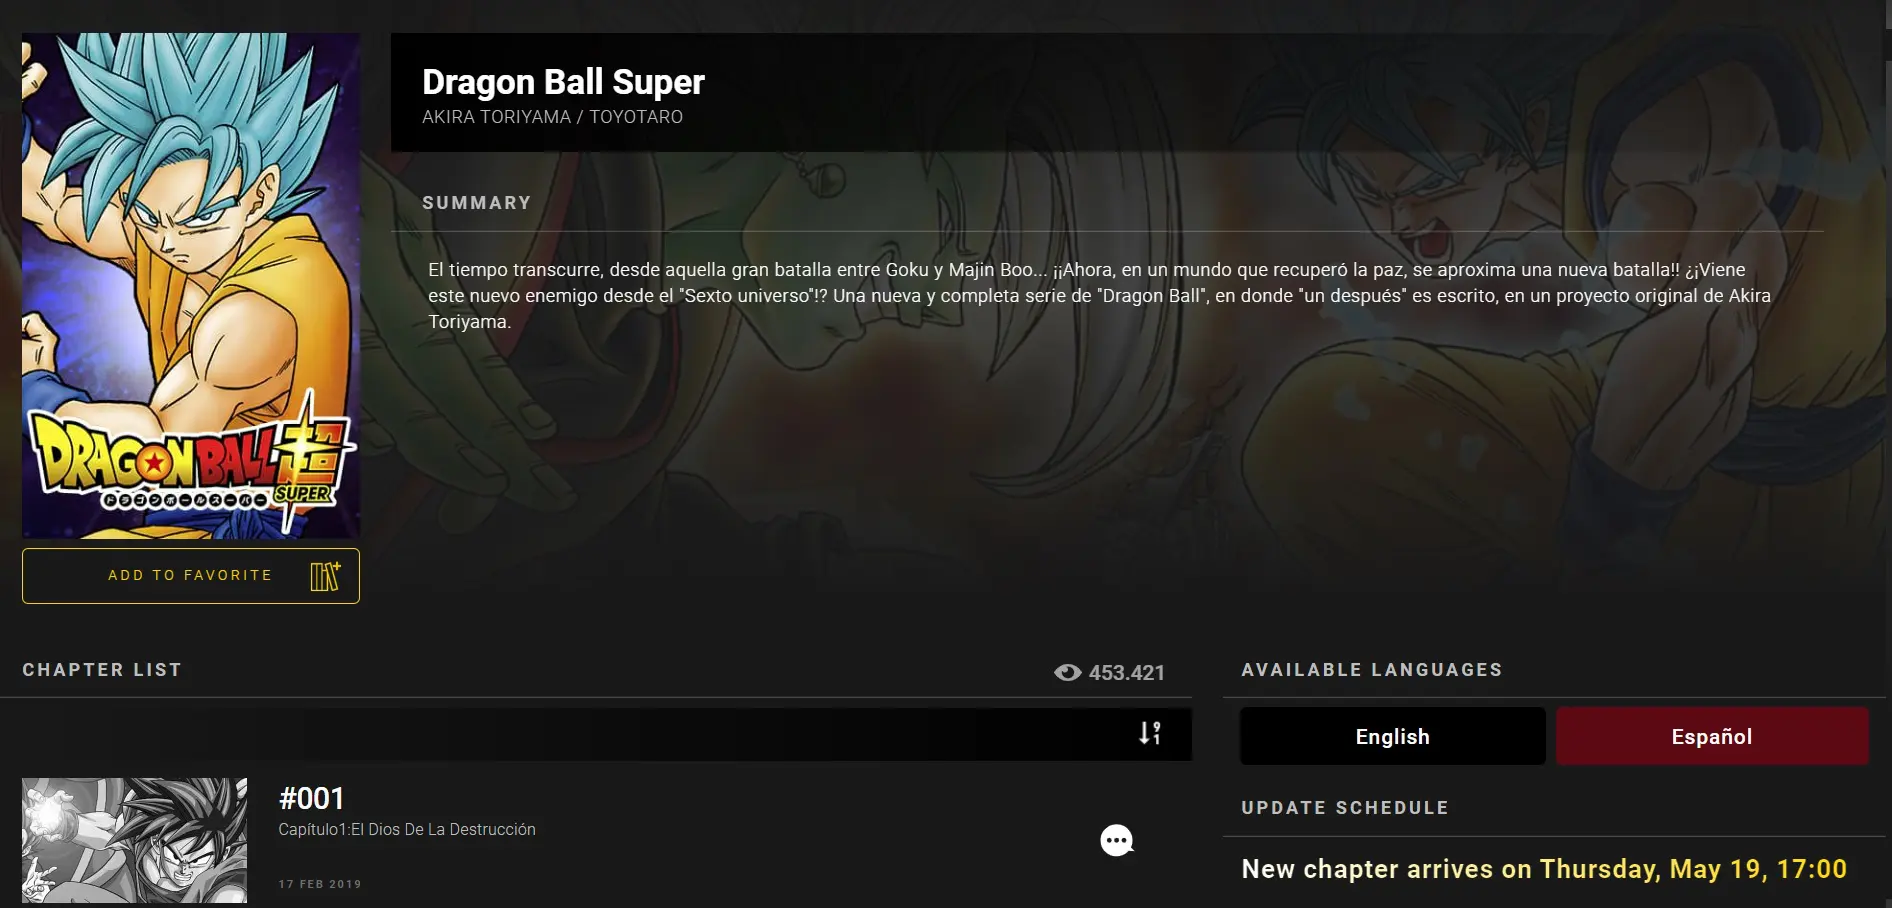Click the Update Schedule heading
The height and width of the screenshot is (908, 1892).
(1345, 808)
